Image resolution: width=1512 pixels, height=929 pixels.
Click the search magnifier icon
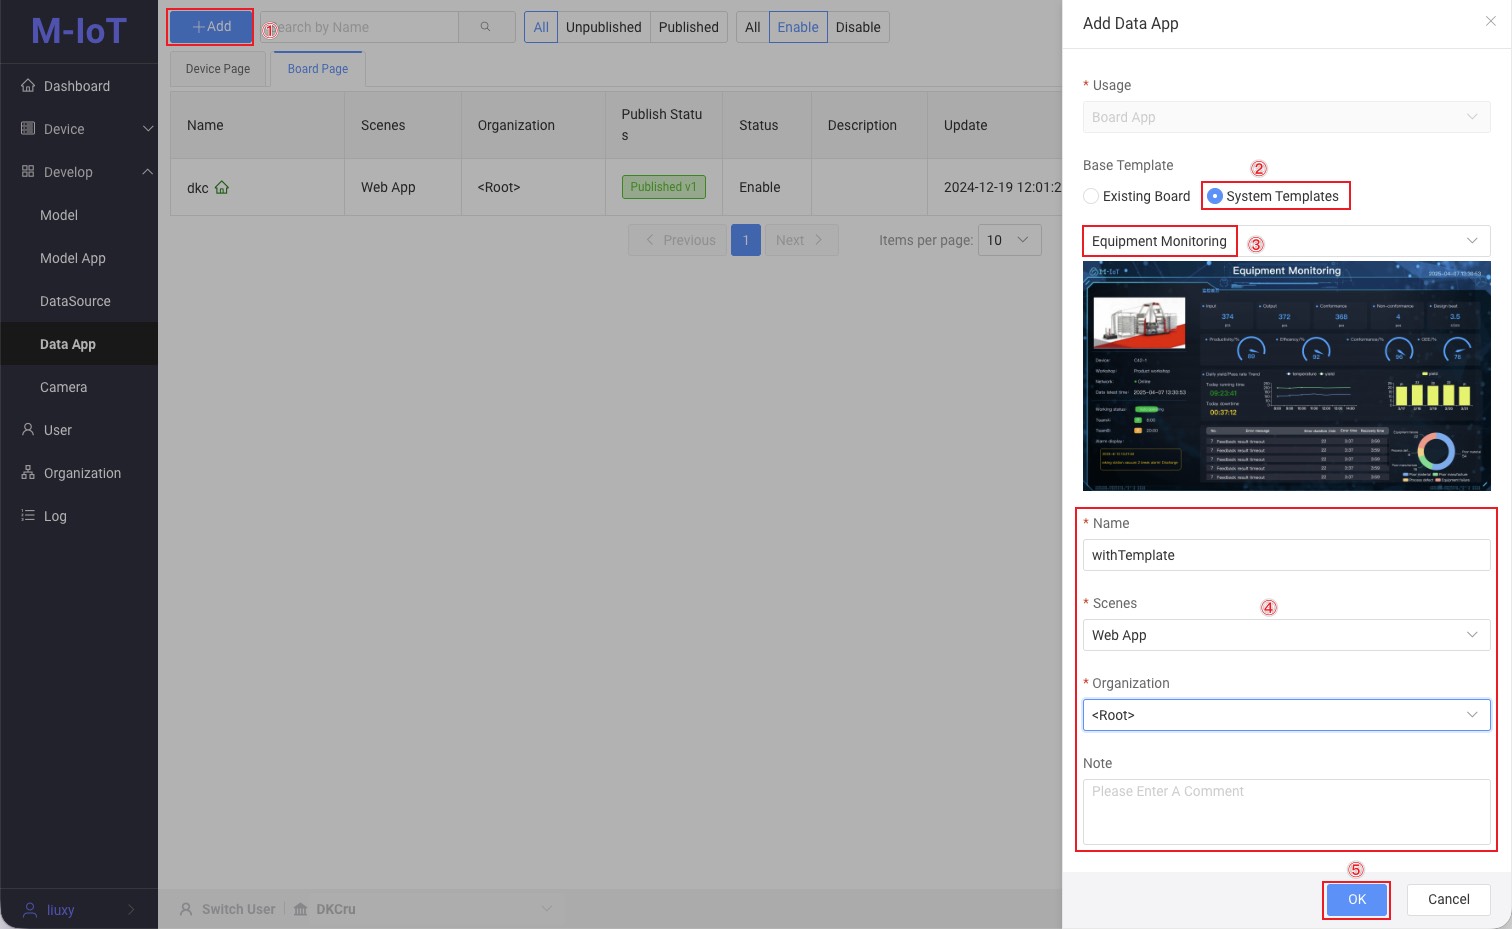click(486, 27)
